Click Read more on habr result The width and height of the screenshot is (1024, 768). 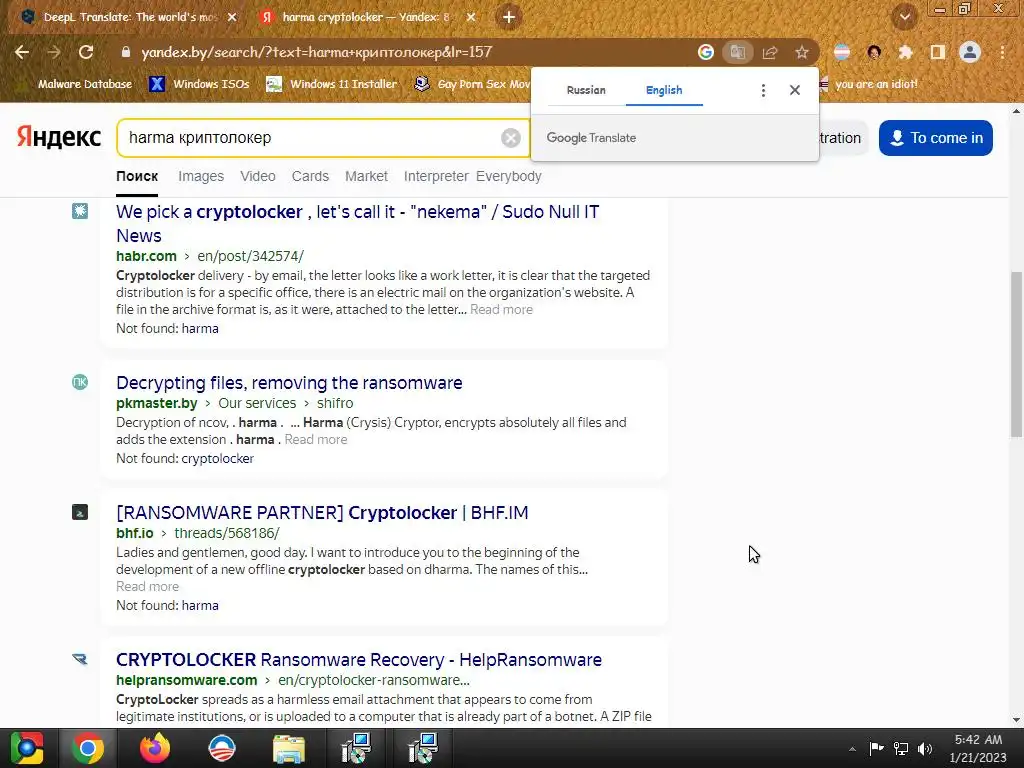point(501,310)
